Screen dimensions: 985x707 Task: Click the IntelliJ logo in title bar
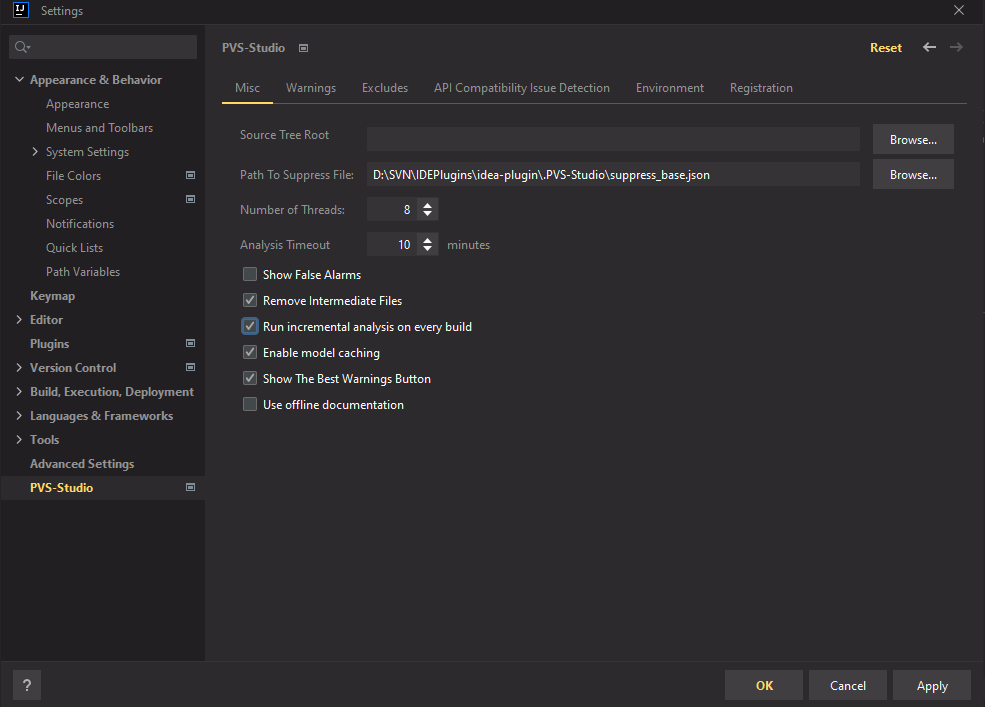(x=20, y=11)
